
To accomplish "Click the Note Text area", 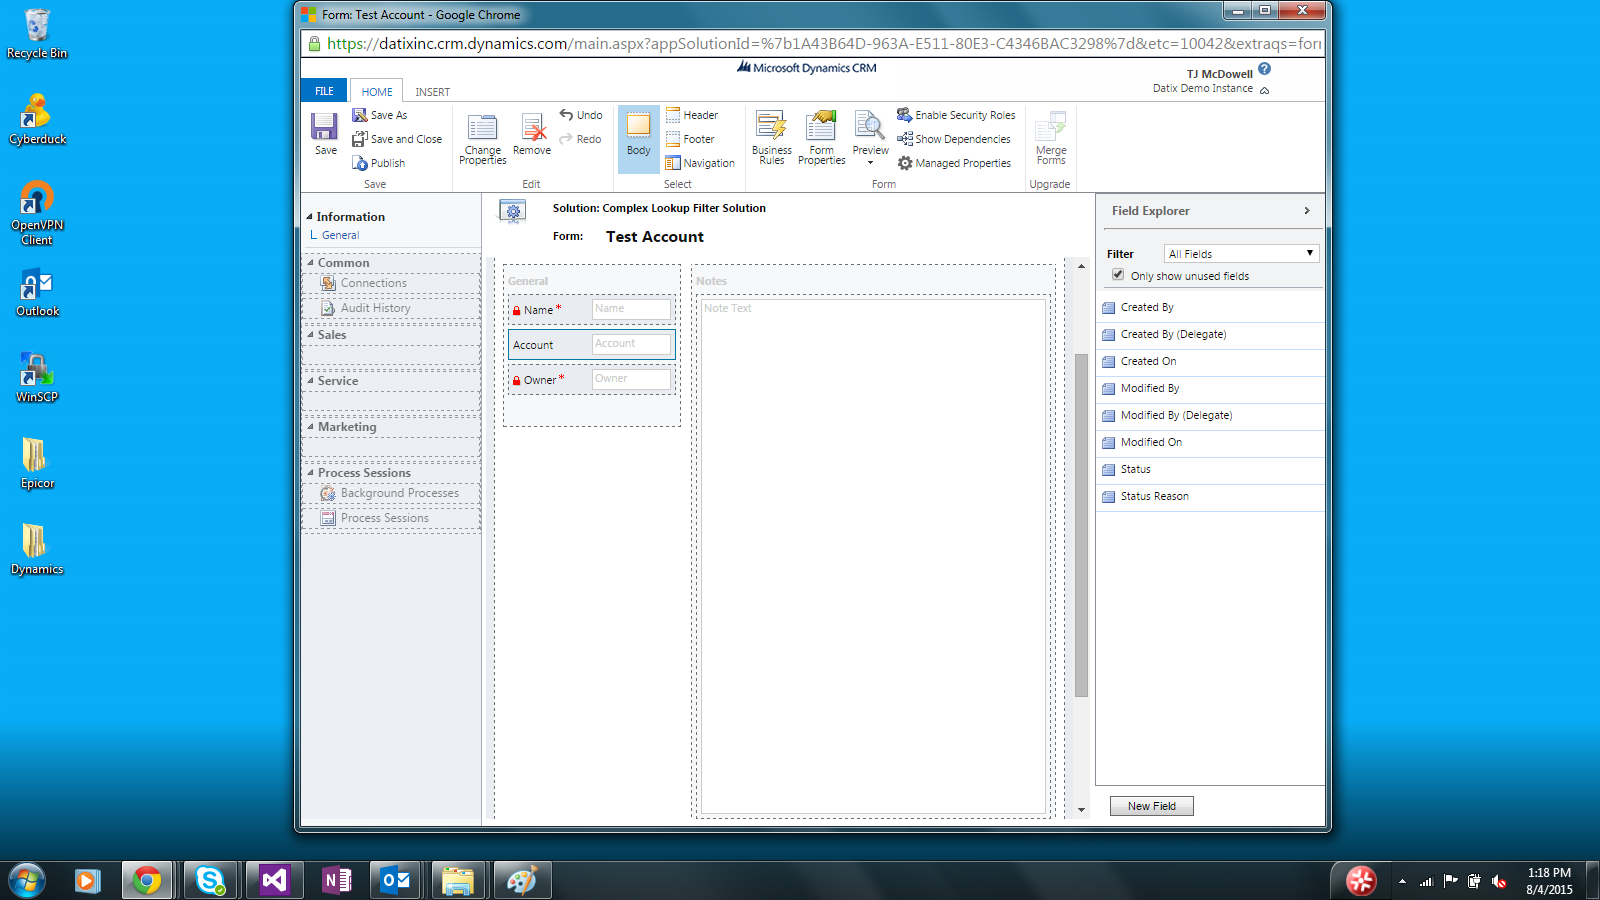I will [873, 557].
